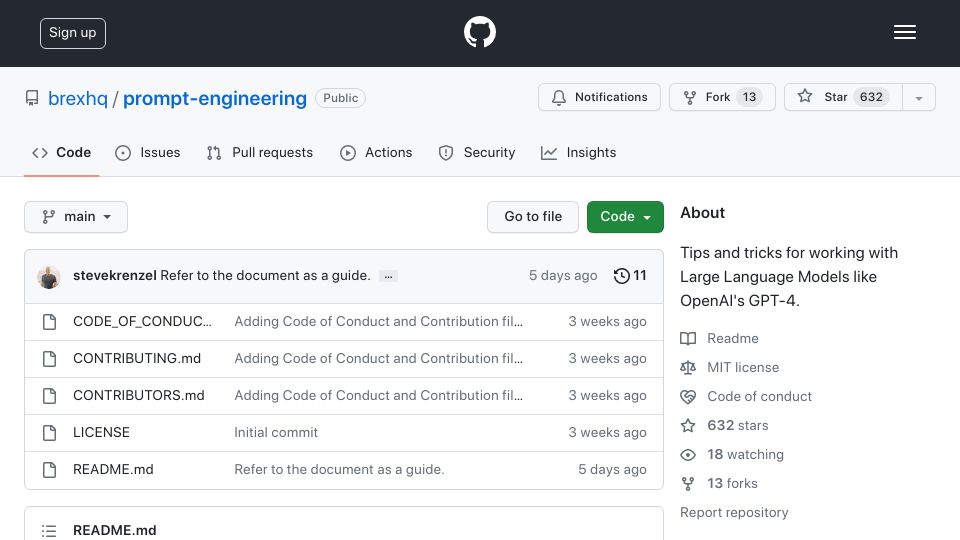The width and height of the screenshot is (960, 540).
Task: Open the Actions tab
Action: pyautogui.click(x=376, y=152)
